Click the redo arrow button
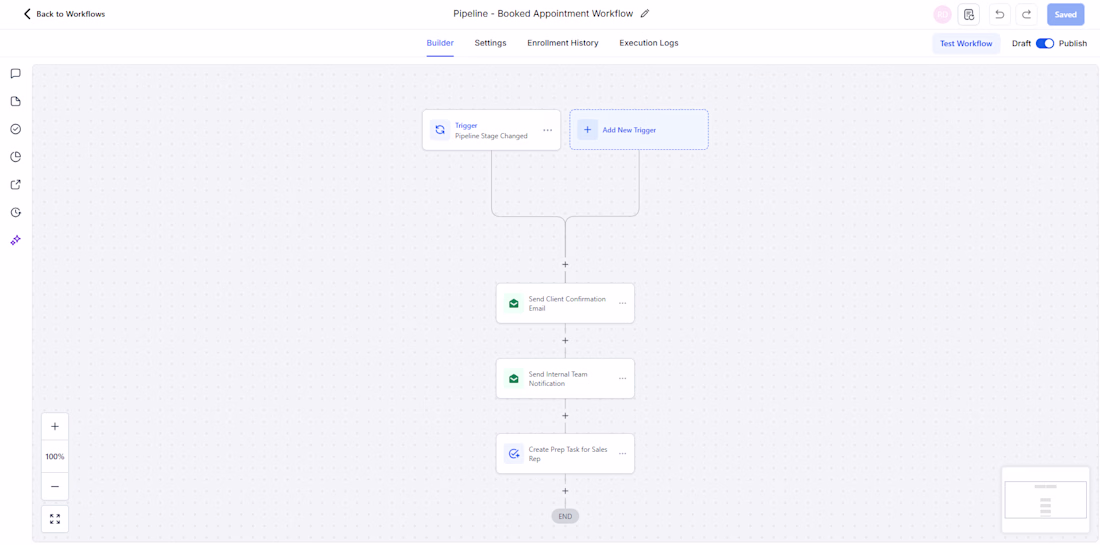Image resolution: width=1100 pixels, height=545 pixels. (x=1026, y=14)
